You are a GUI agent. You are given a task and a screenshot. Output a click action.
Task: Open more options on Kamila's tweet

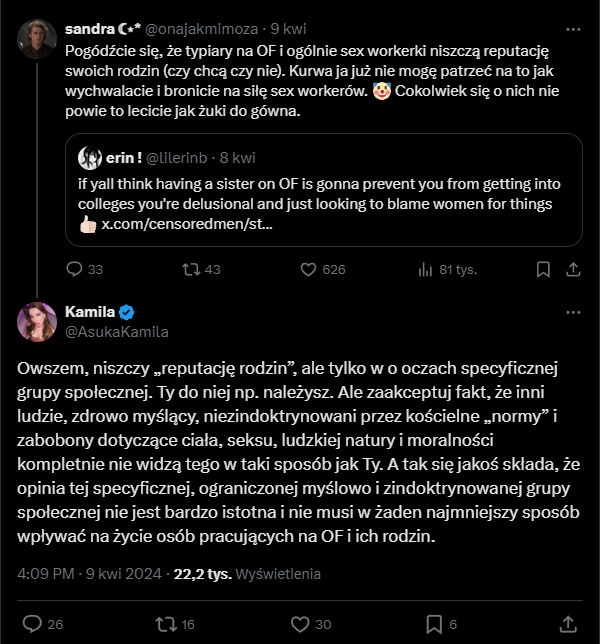click(x=573, y=313)
